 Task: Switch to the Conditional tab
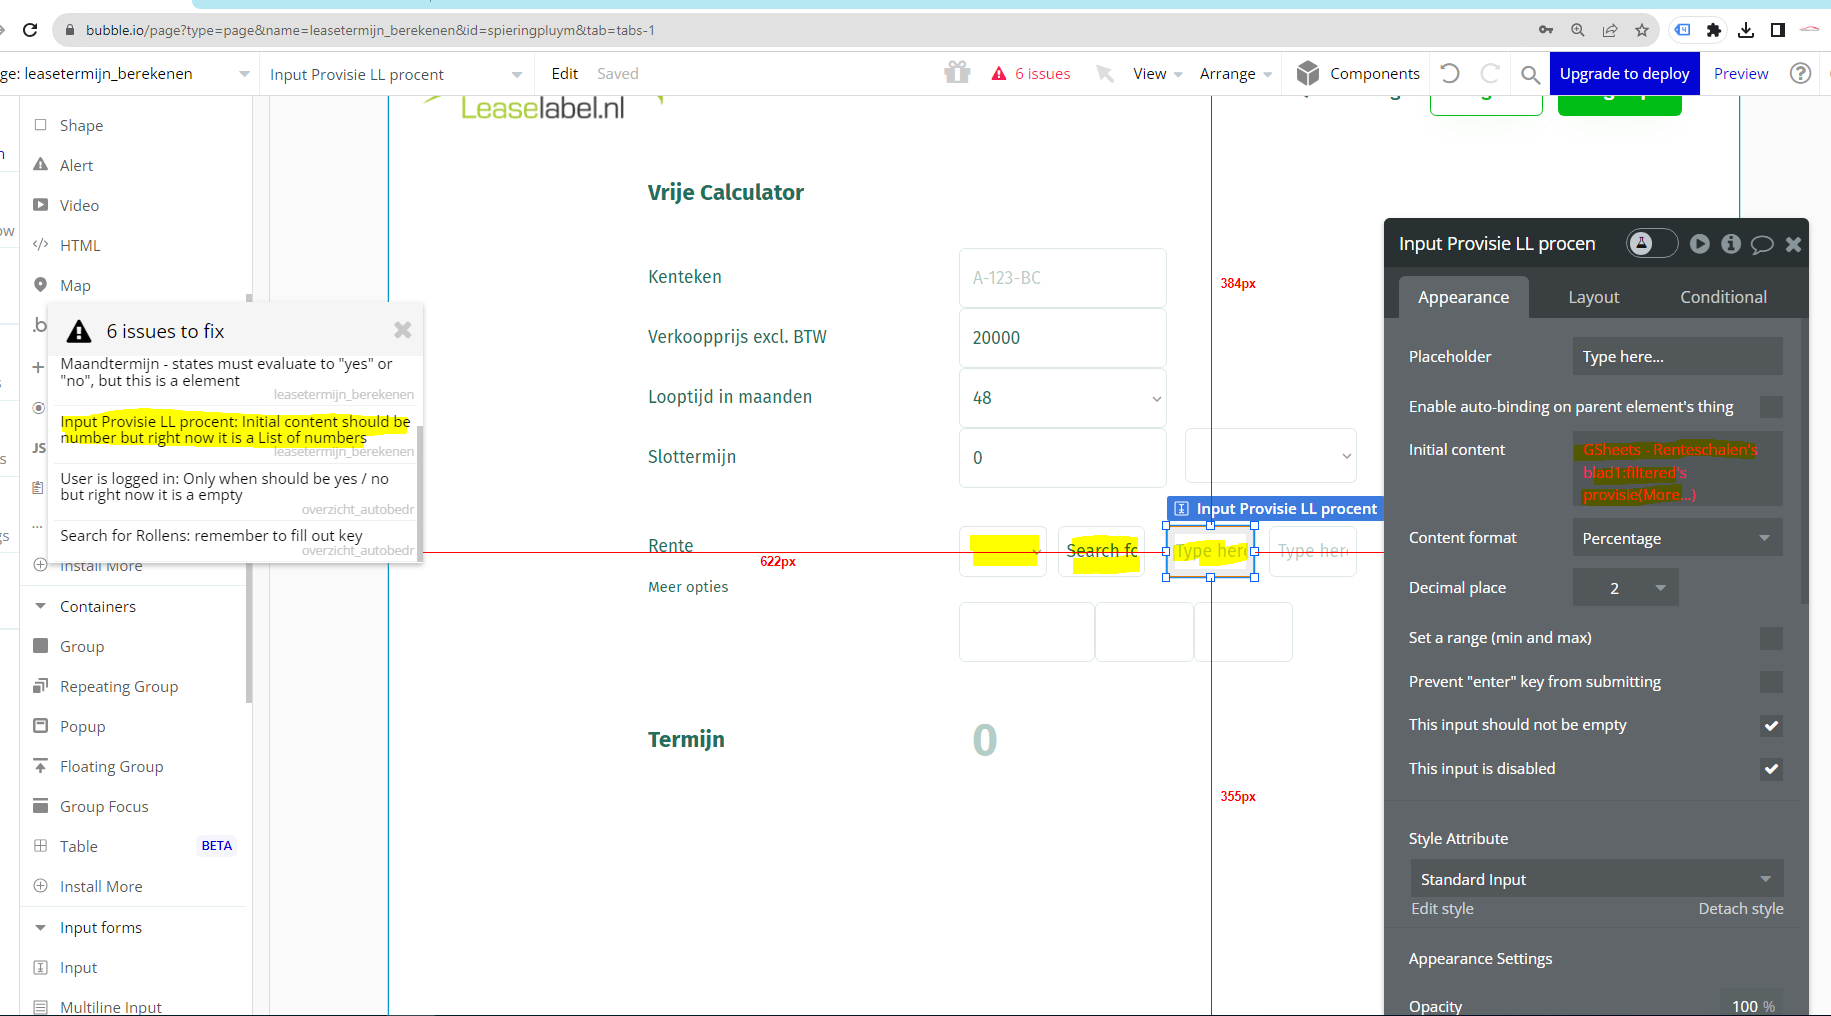tap(1723, 297)
